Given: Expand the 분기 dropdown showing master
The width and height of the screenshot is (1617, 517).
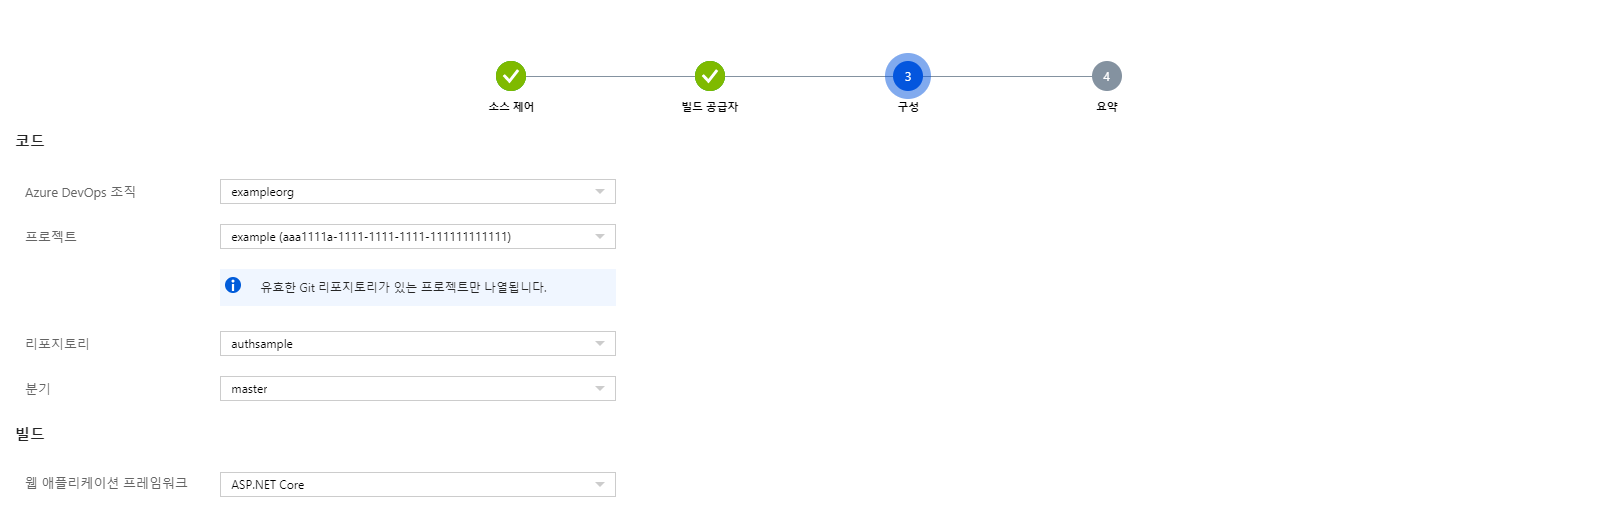Looking at the screenshot, I should click(x=417, y=389).
